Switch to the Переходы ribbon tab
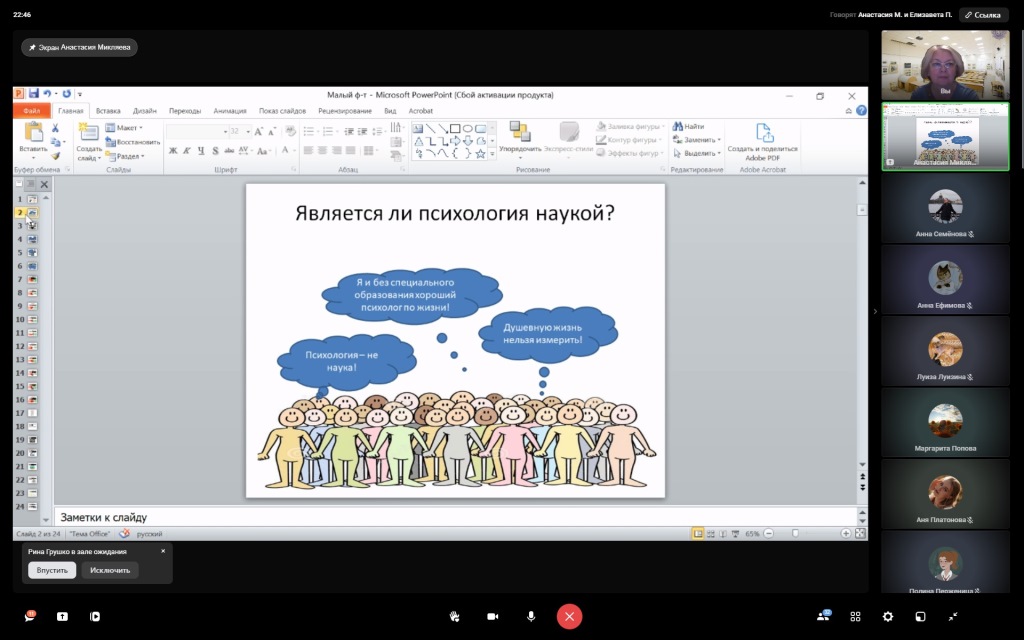 point(185,110)
